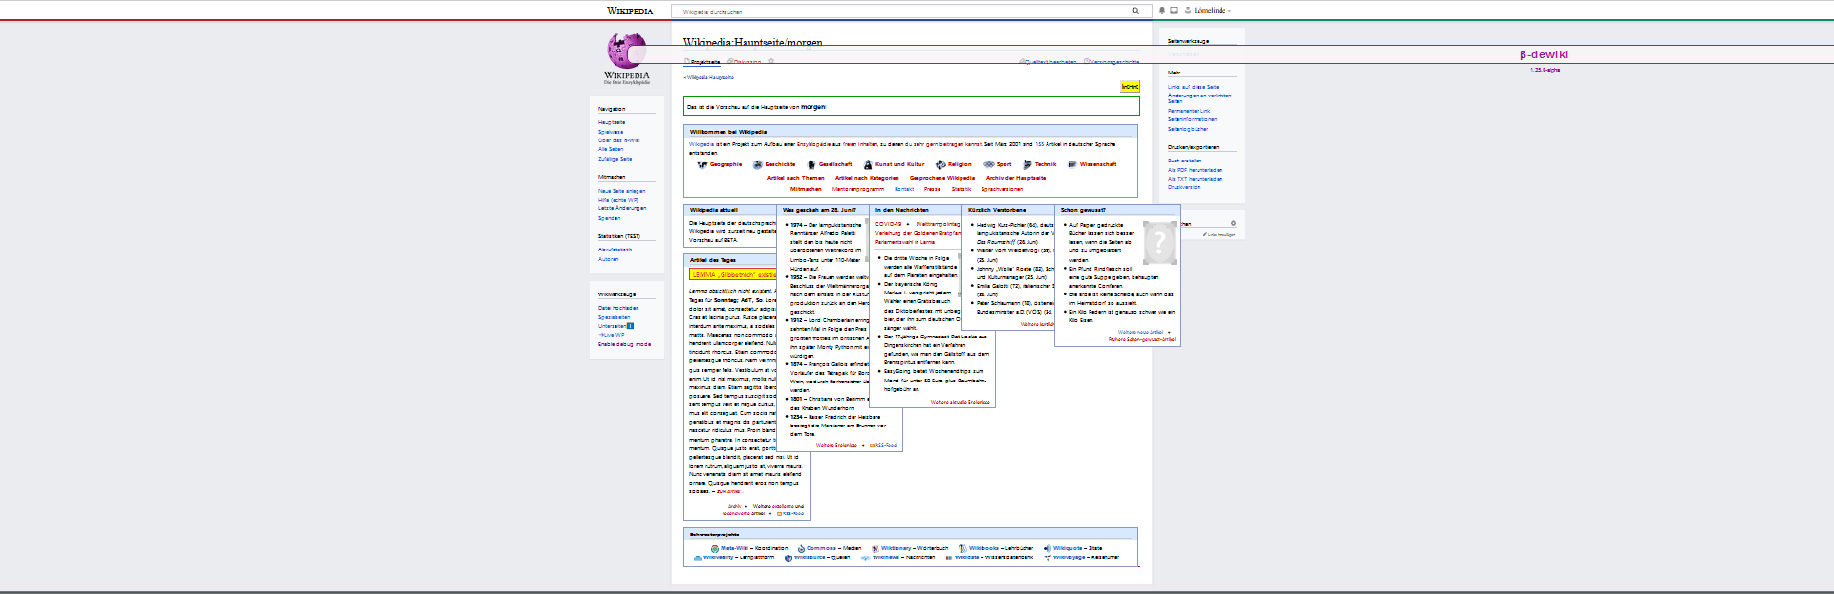Click Als PDF herunterladen link
The width and height of the screenshot is (1834, 594).
(x=1195, y=170)
